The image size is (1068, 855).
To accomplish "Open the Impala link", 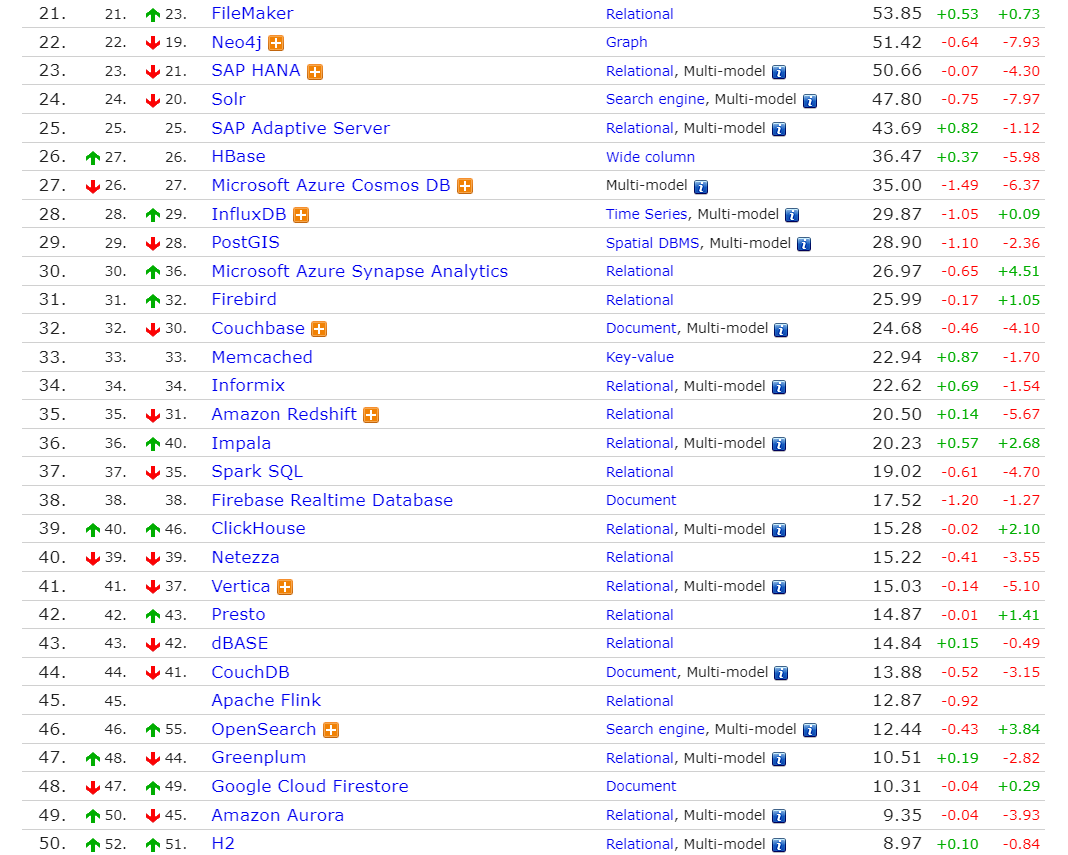I will [241, 443].
